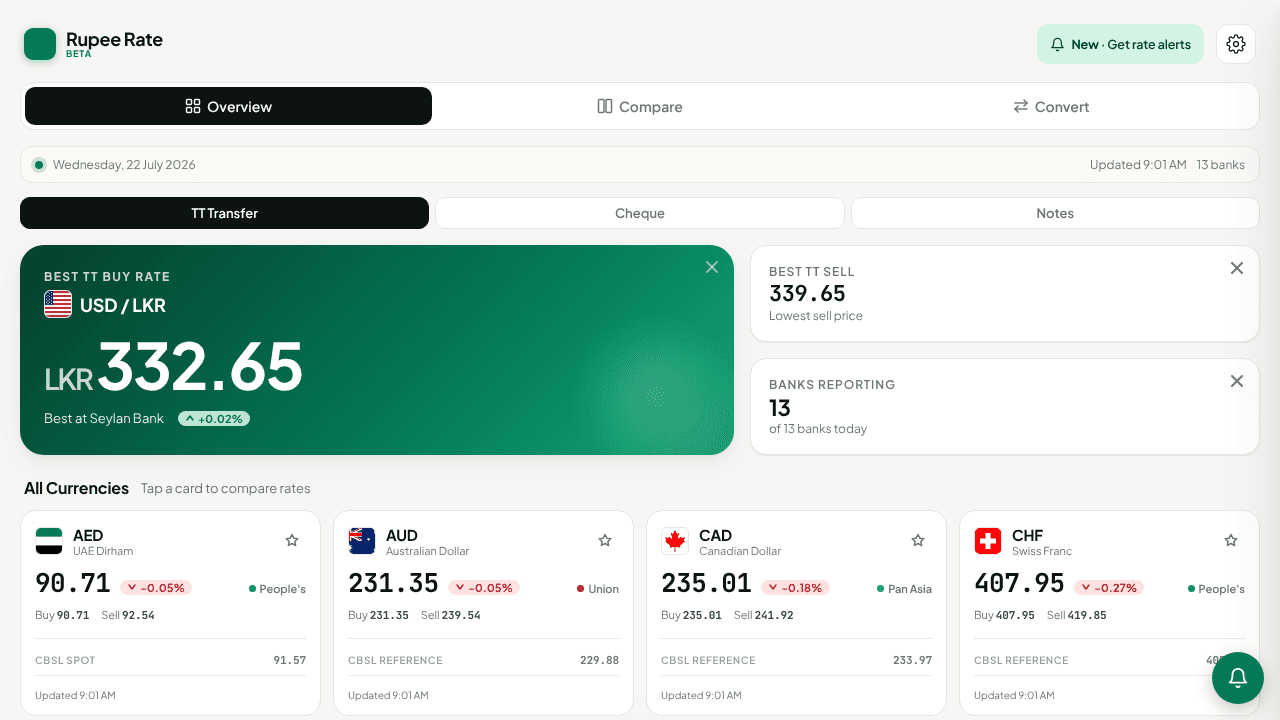Click the CHF rate 407.95 heading
The image size is (1280, 720).
pyautogui.click(x=1019, y=583)
